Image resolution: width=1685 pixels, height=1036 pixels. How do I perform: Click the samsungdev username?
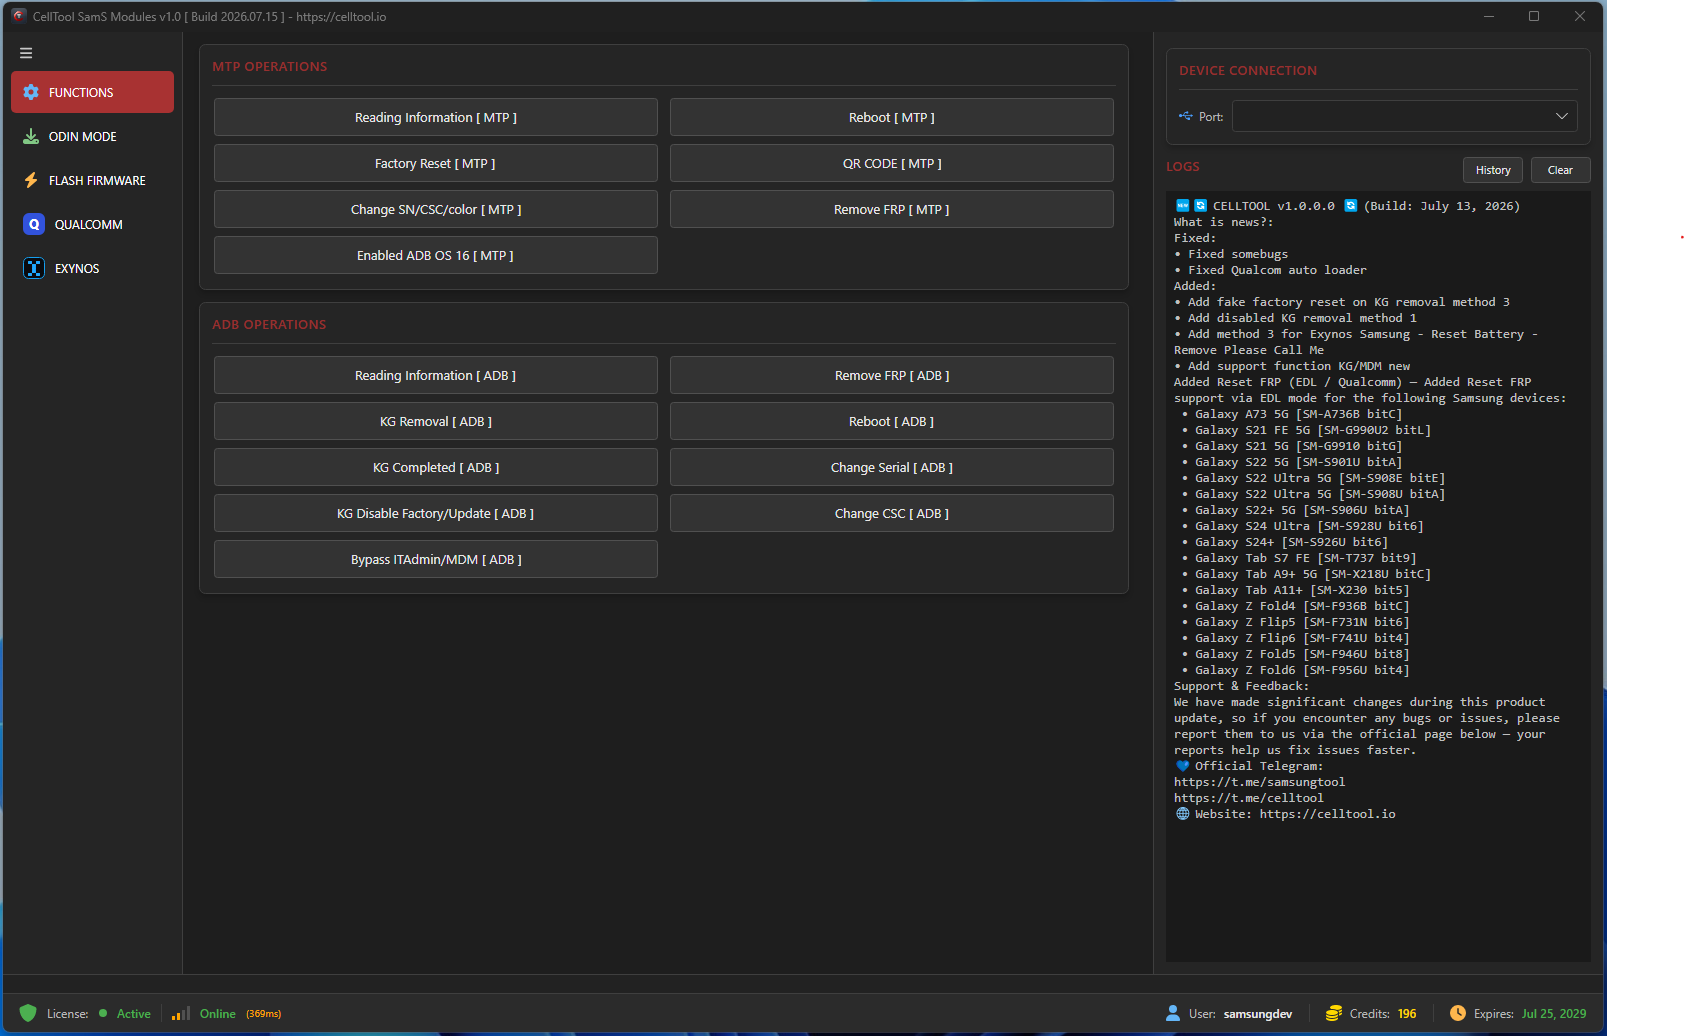click(x=1258, y=1013)
